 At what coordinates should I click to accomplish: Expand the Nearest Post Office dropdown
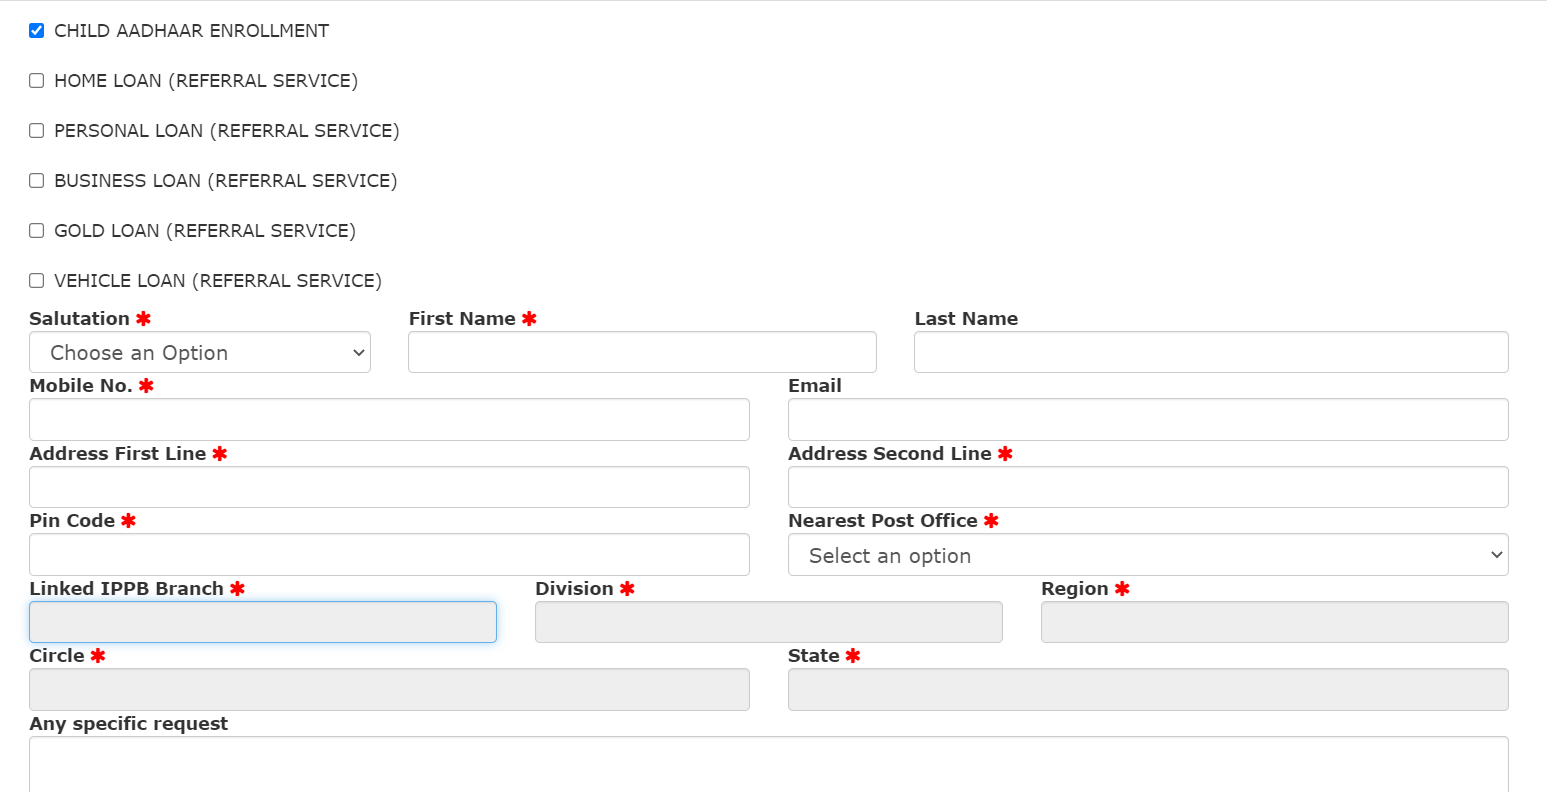pyautogui.click(x=1147, y=555)
